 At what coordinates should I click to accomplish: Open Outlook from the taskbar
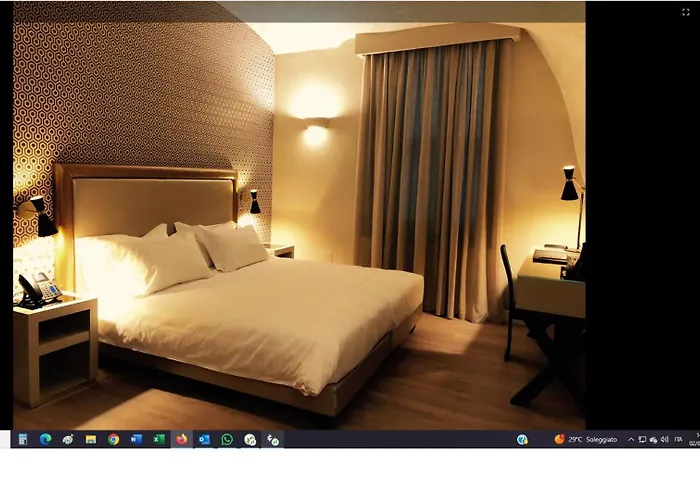pos(204,439)
